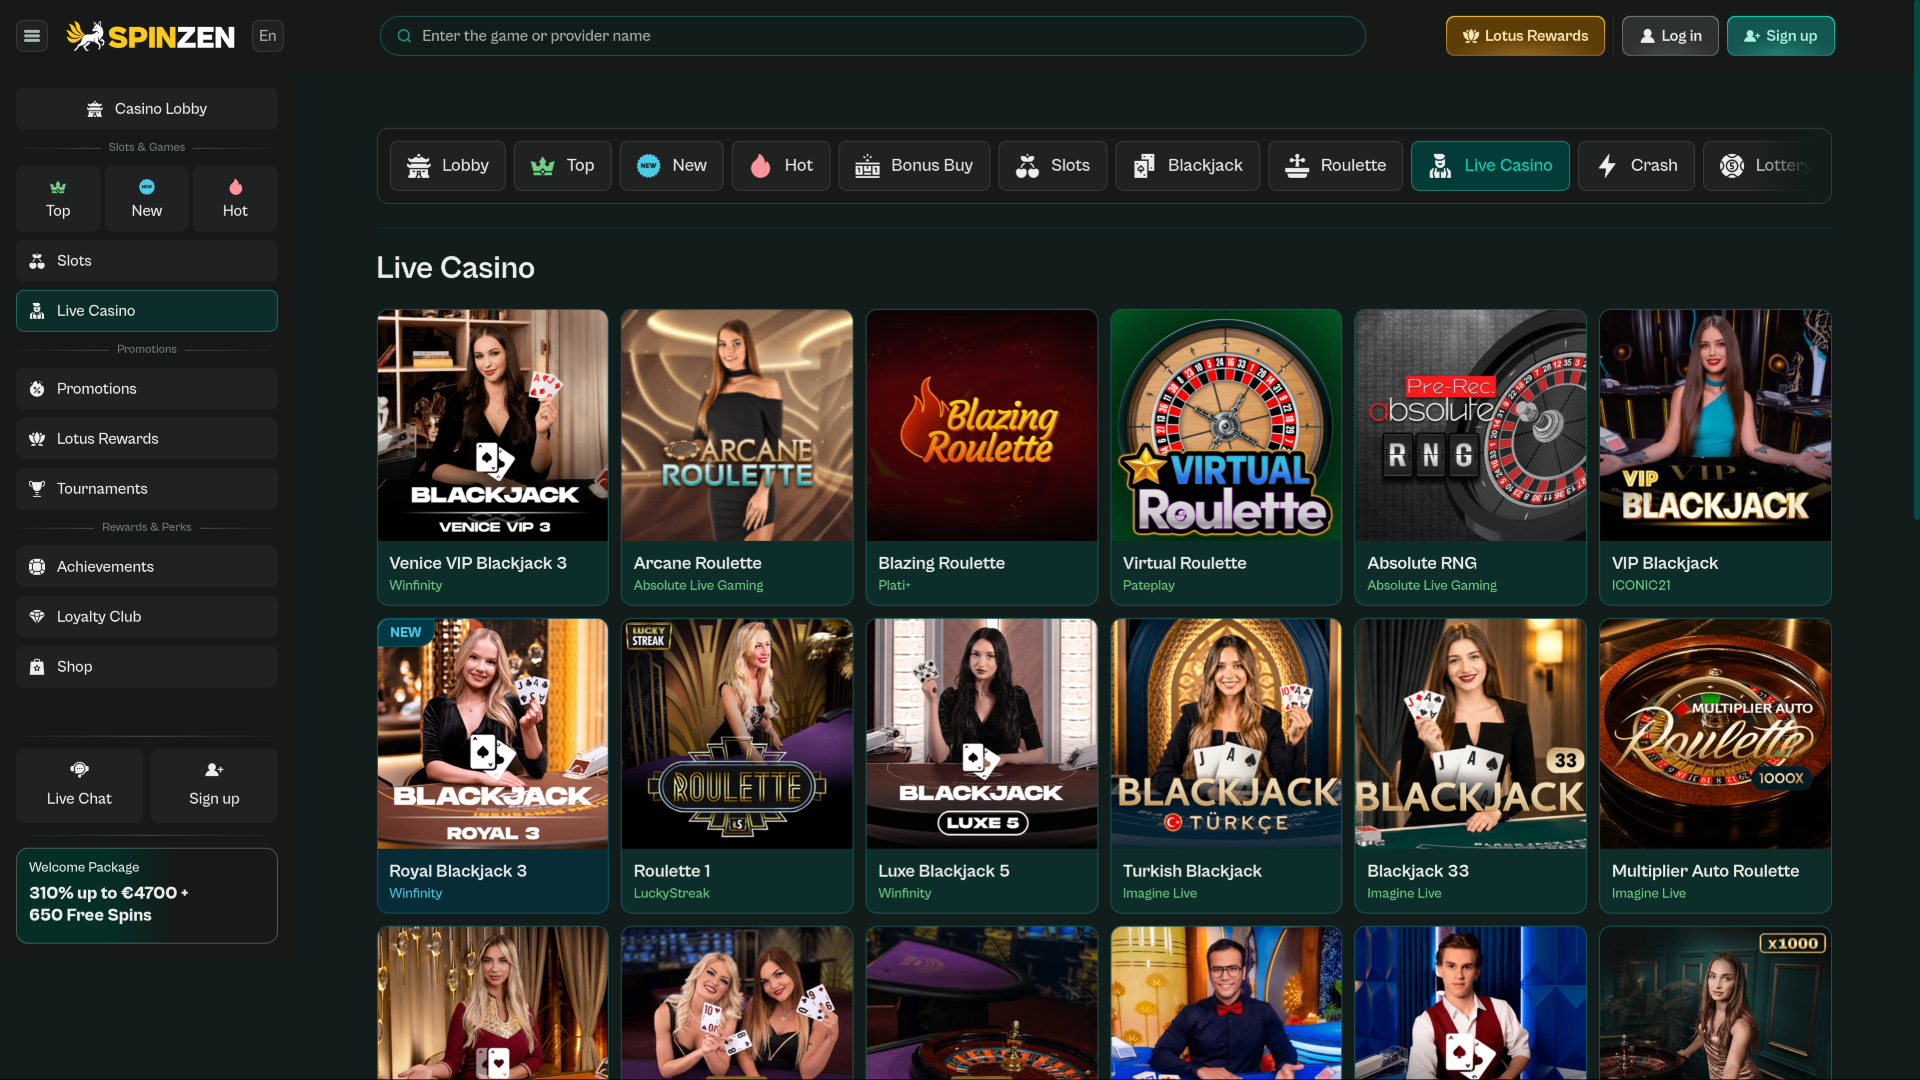
Task: Open the Royal Blackjack 3 game
Action: click(x=492, y=766)
